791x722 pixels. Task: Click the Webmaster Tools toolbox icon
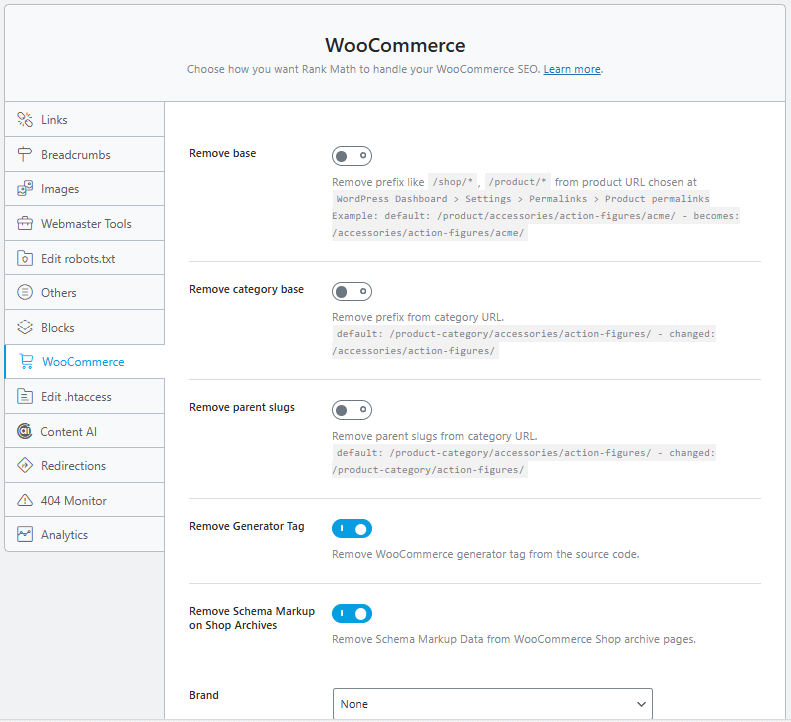[25, 224]
